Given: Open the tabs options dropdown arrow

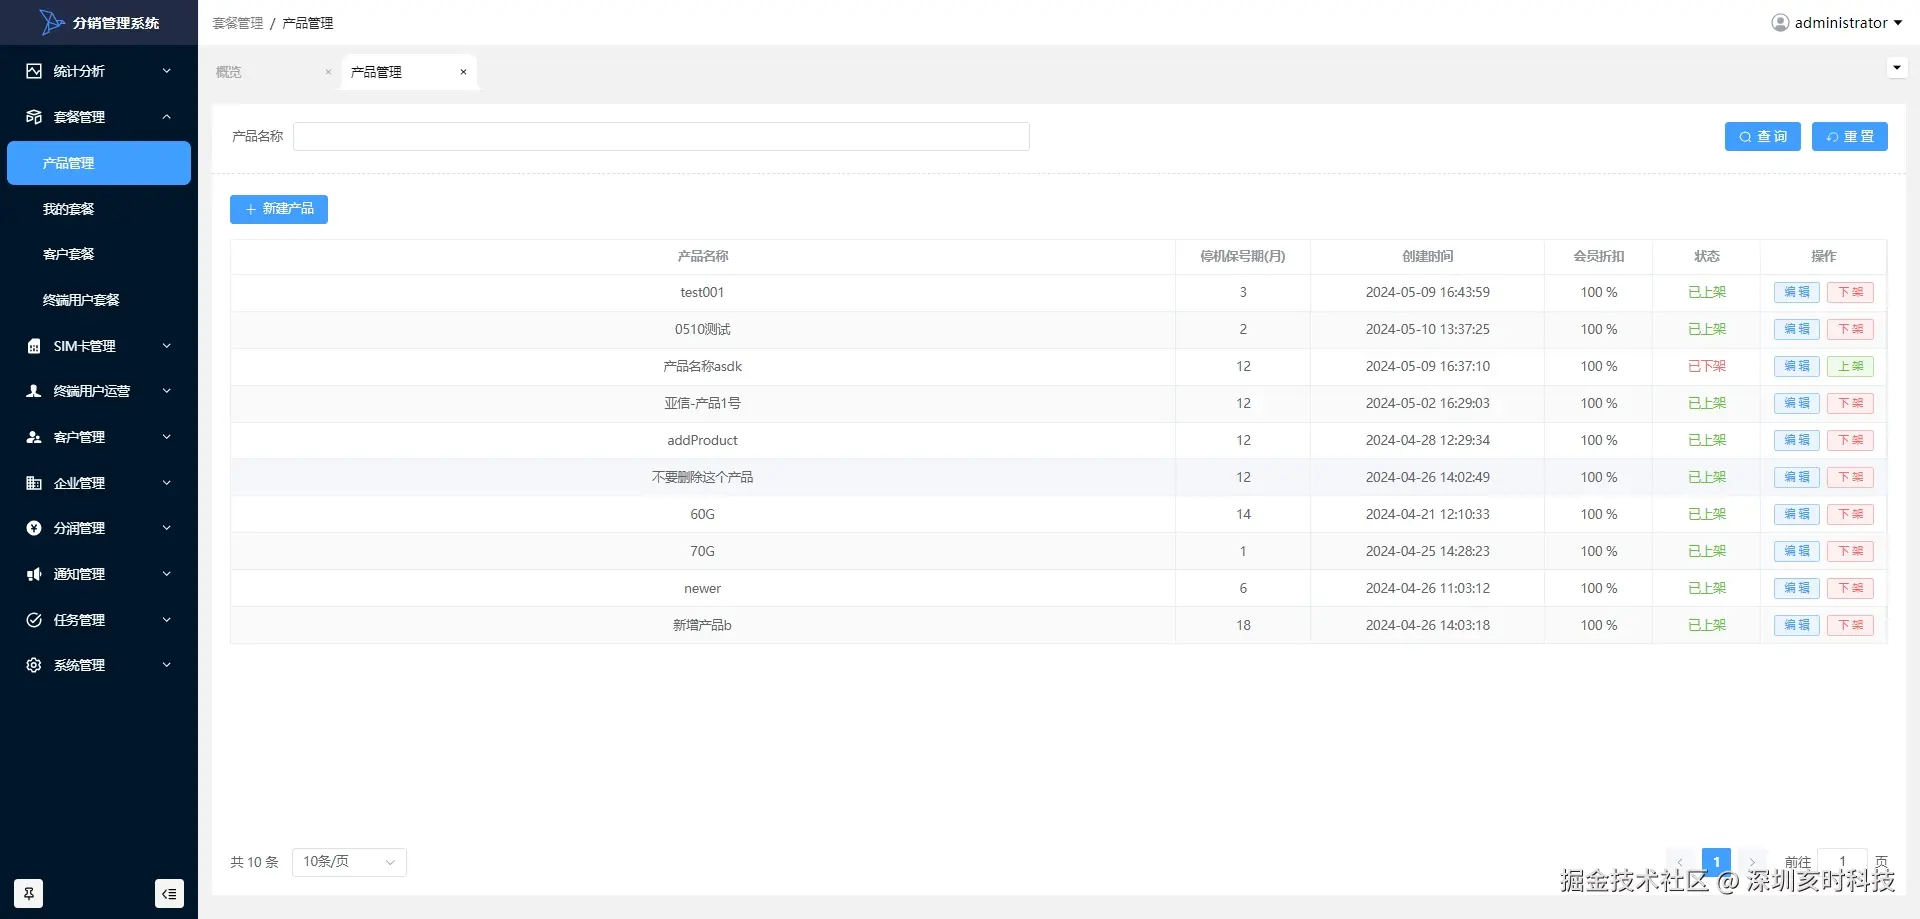Looking at the screenshot, I should [1896, 68].
